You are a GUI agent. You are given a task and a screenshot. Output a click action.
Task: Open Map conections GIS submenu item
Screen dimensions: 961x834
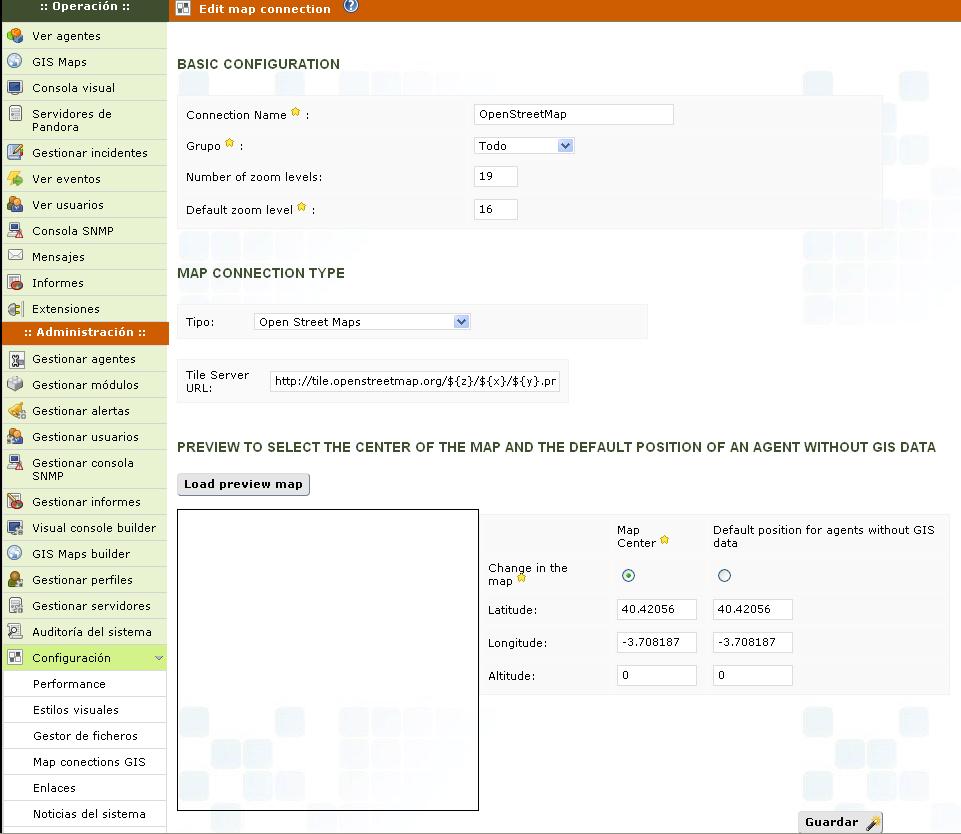click(88, 762)
